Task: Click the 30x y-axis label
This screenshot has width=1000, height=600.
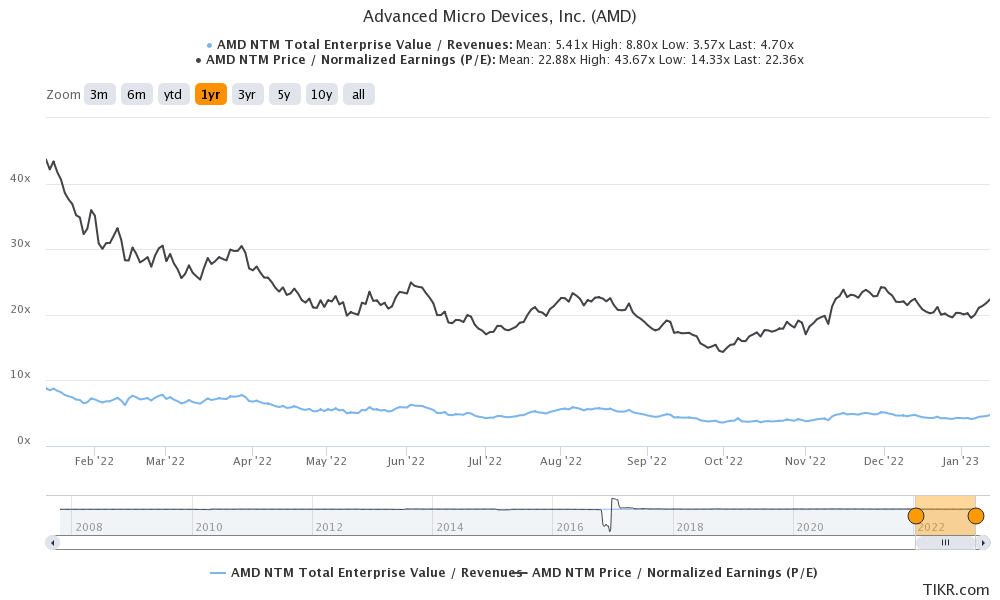Action: tap(20, 244)
